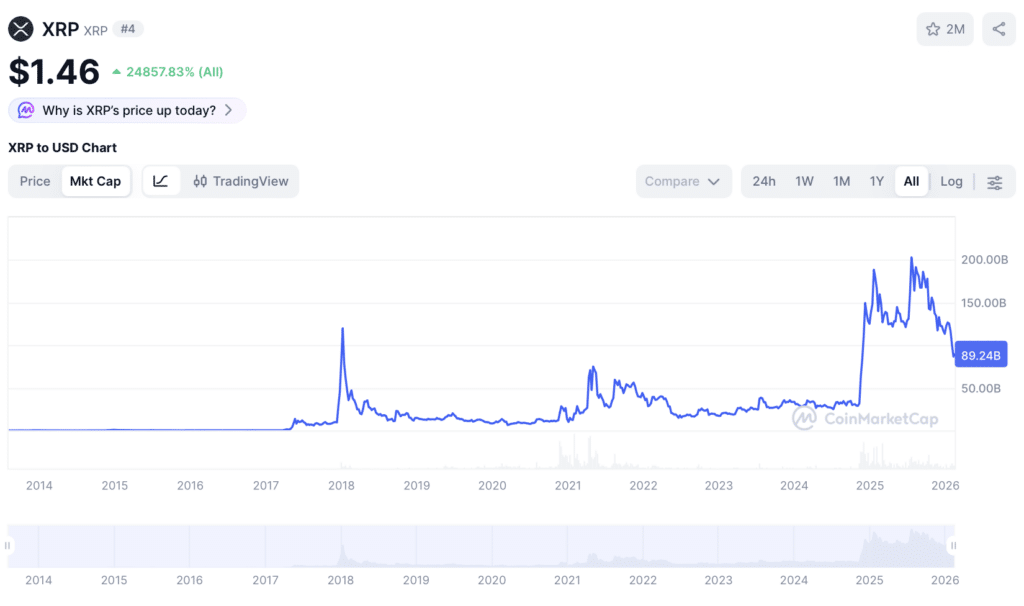This screenshot has height=606, width=1024.
Task: Switch to the Price tab
Action: tap(35, 181)
